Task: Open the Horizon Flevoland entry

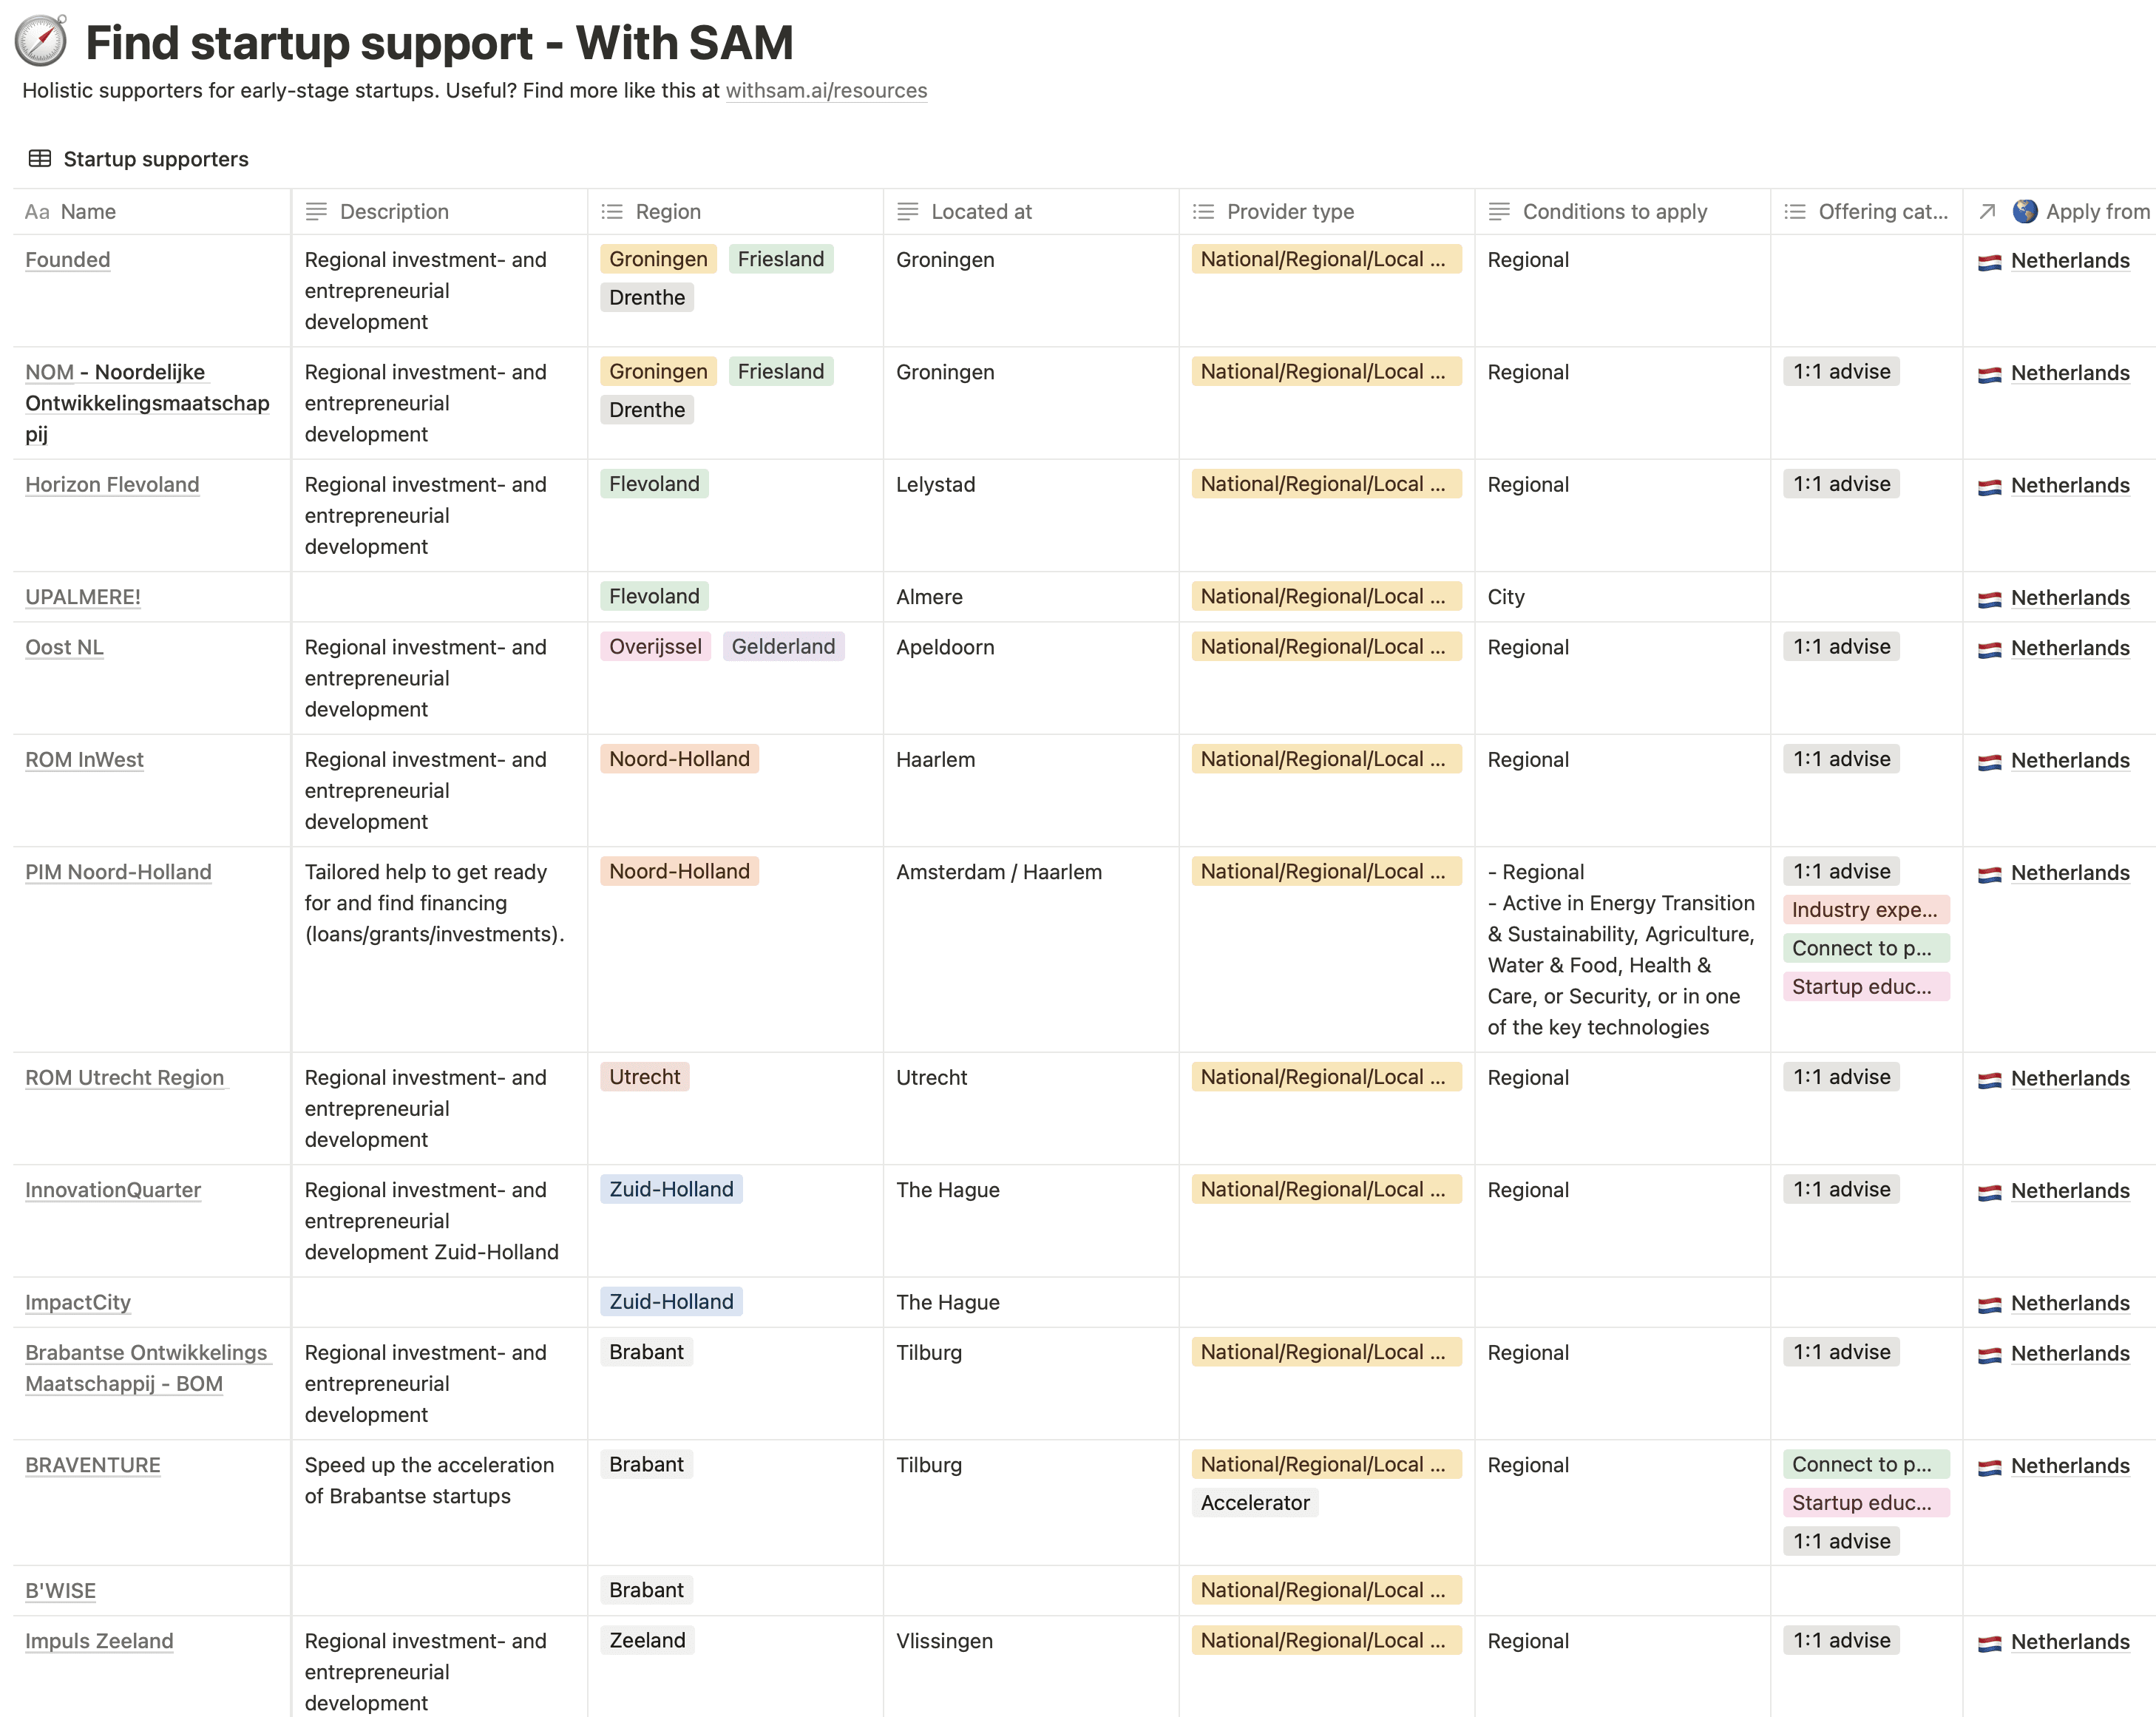Action: (x=112, y=484)
